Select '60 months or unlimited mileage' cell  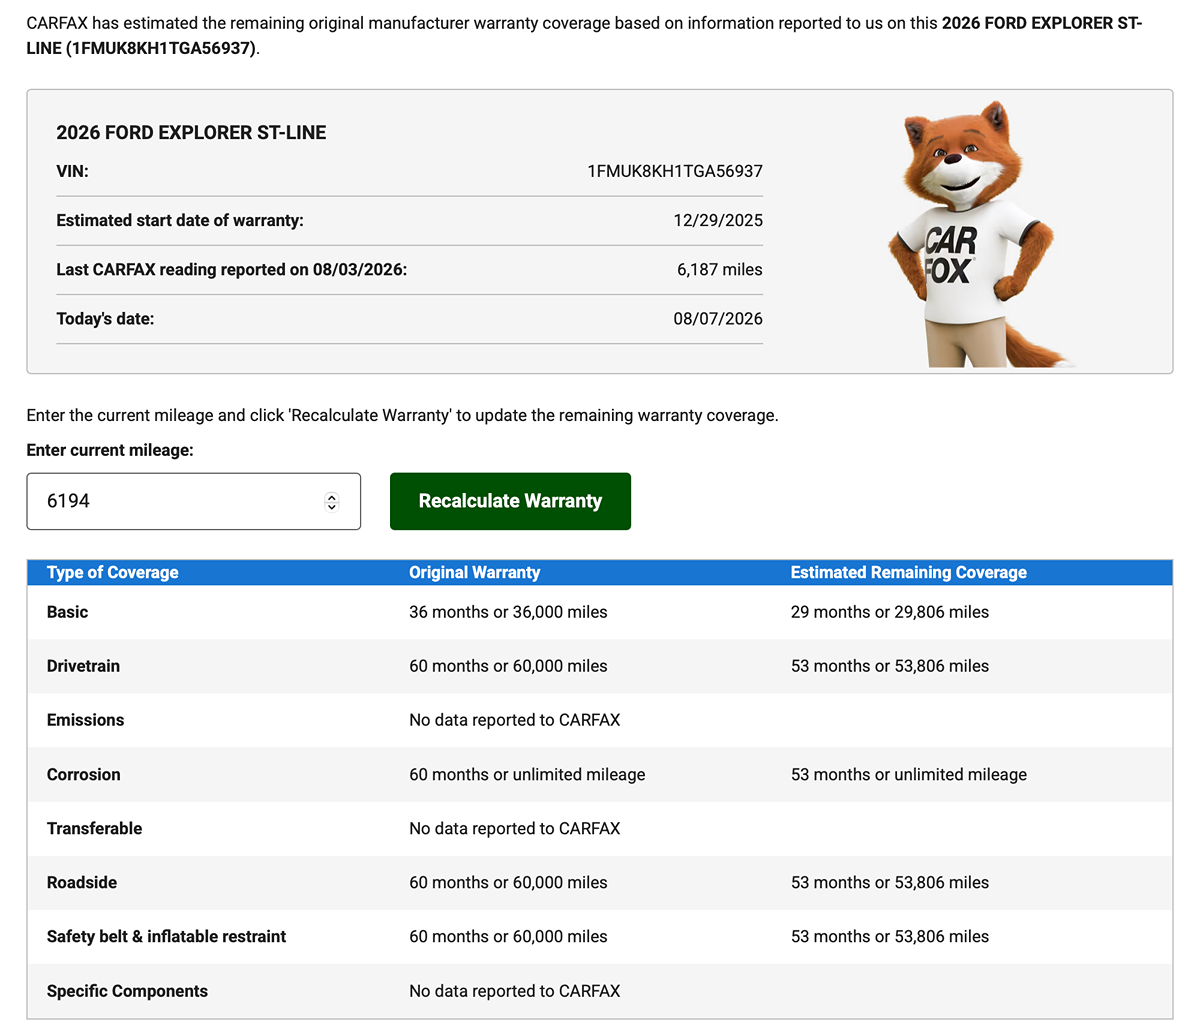(x=527, y=774)
